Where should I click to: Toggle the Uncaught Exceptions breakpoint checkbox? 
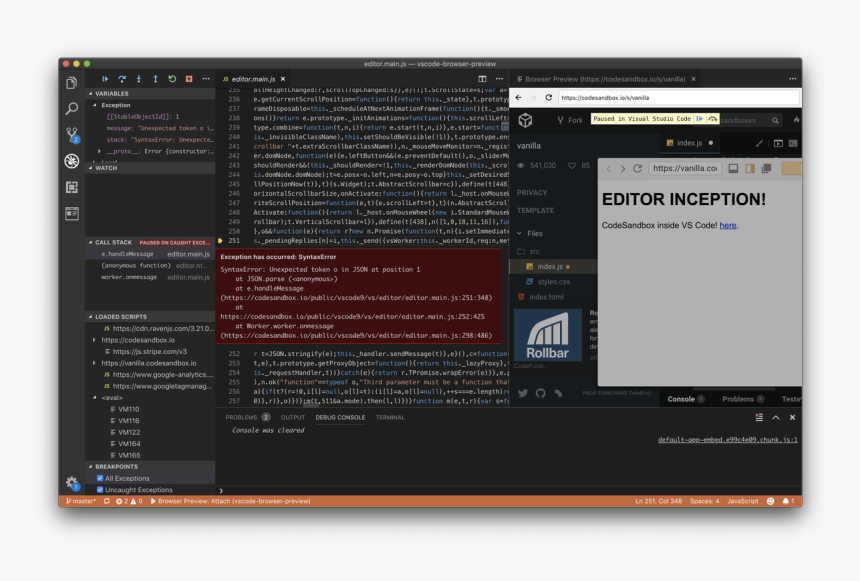[100, 490]
